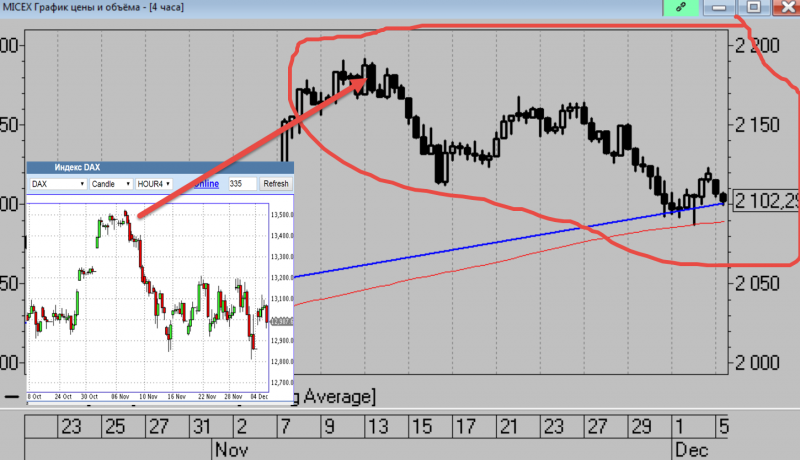The width and height of the screenshot is (800, 460).
Task: Open the DAX symbol dropdown
Action: coord(57,184)
